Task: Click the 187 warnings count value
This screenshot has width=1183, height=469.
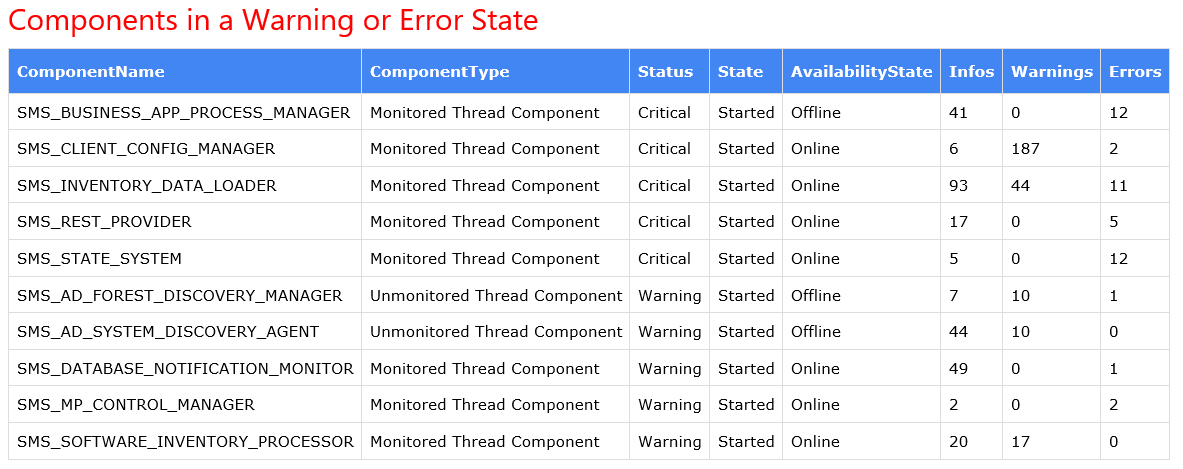Action: 1025,149
